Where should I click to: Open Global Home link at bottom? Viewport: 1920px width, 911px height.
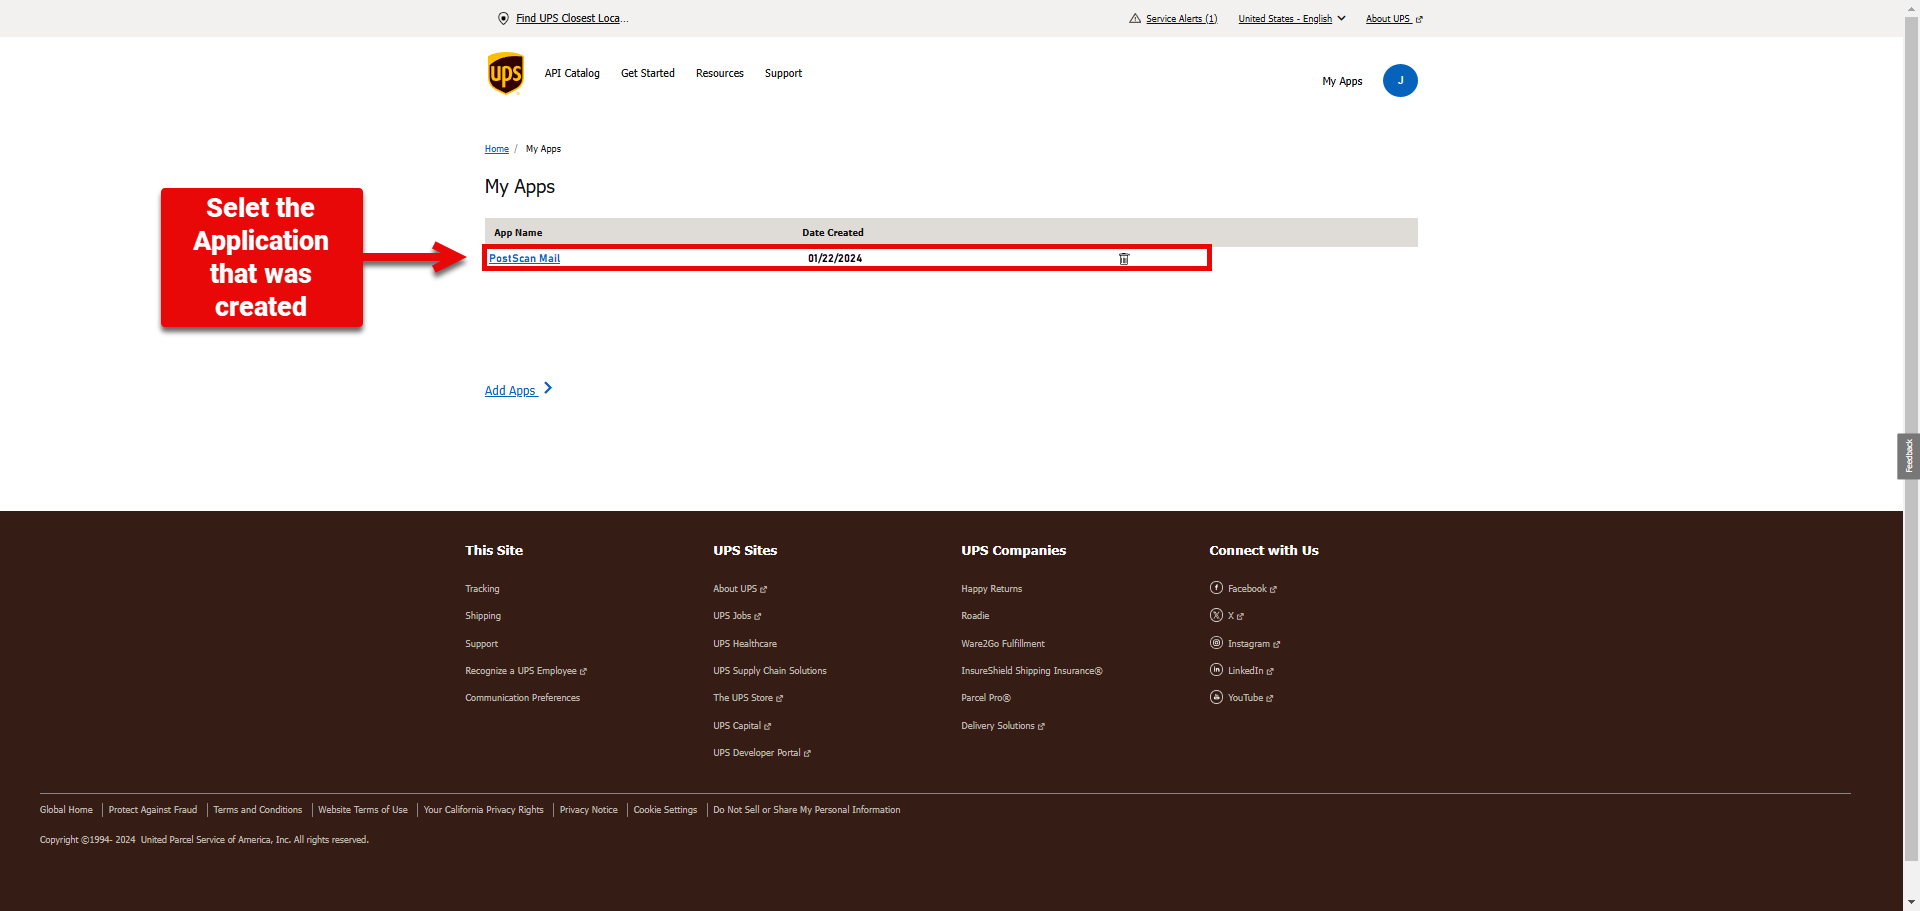tap(66, 810)
